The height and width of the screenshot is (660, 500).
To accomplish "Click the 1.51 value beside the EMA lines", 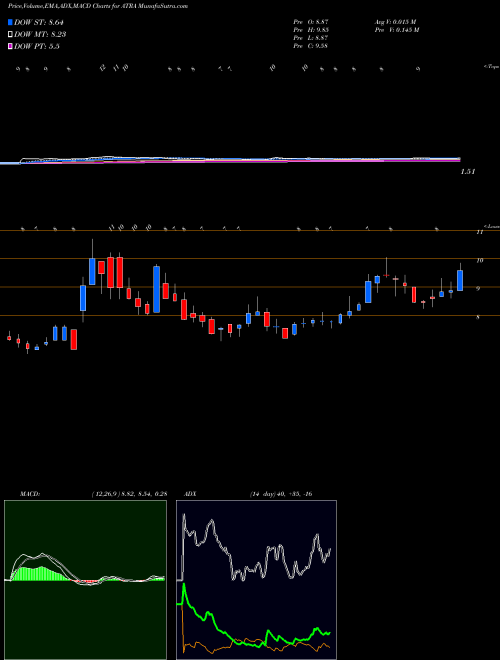I will tap(468, 172).
